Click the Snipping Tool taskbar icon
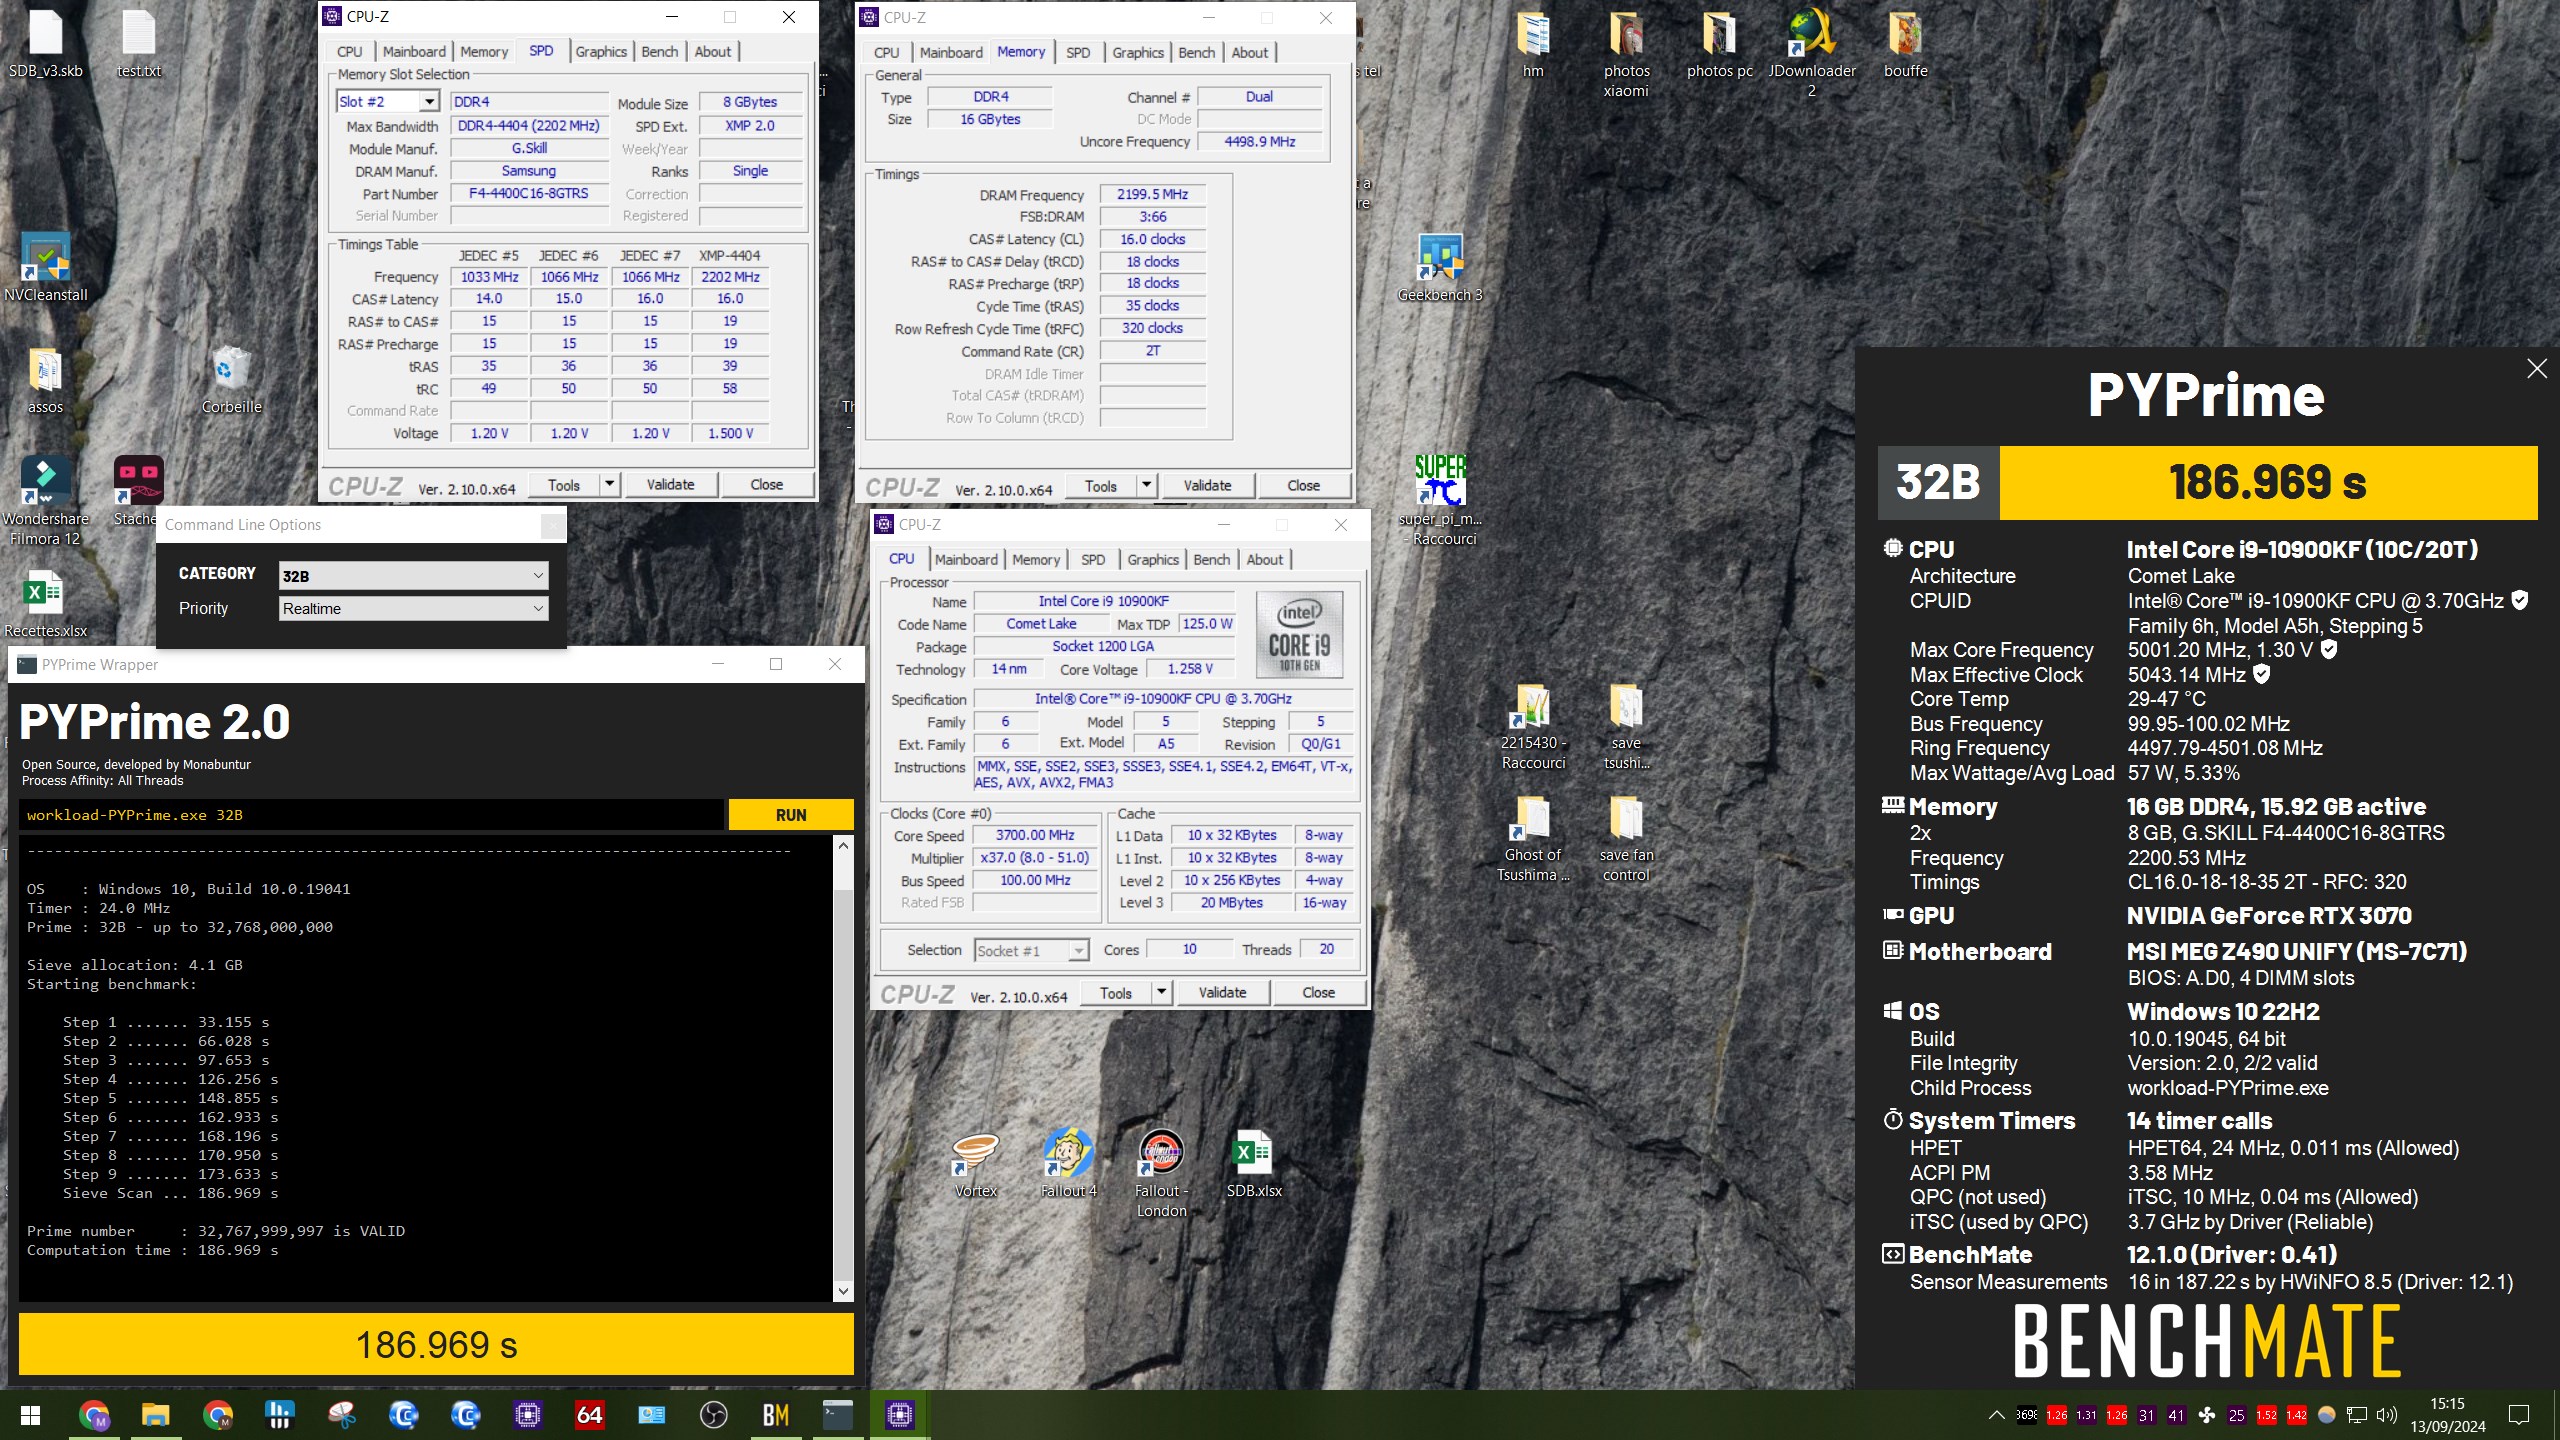This screenshot has width=2560, height=1440. [x=342, y=1414]
